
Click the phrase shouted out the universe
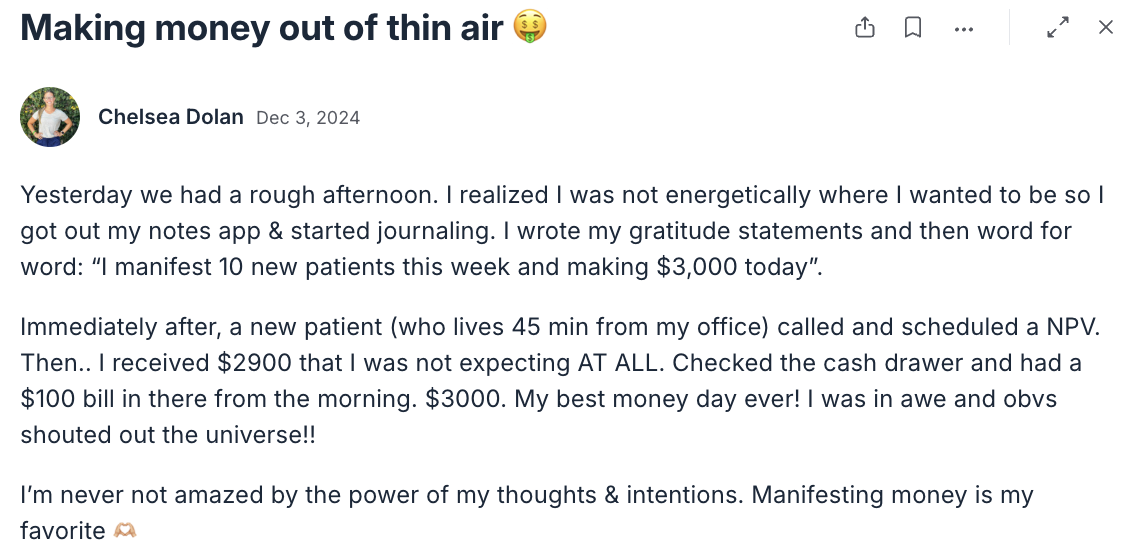click(x=160, y=435)
